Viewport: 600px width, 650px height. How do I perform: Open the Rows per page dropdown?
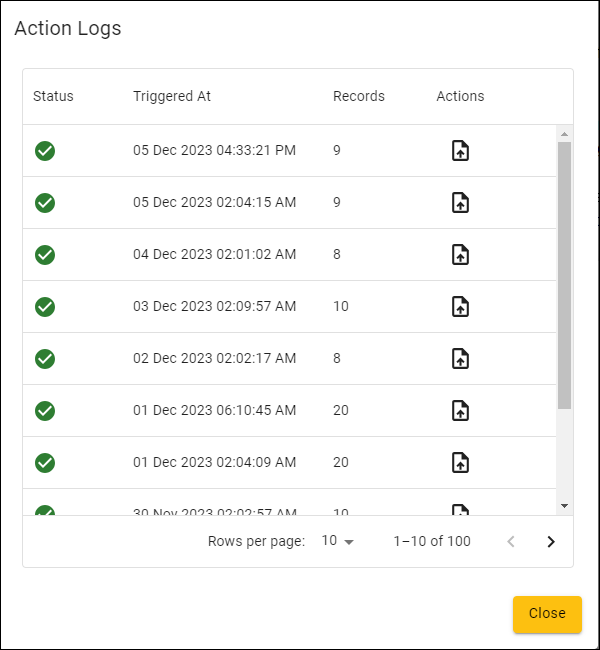tap(338, 541)
